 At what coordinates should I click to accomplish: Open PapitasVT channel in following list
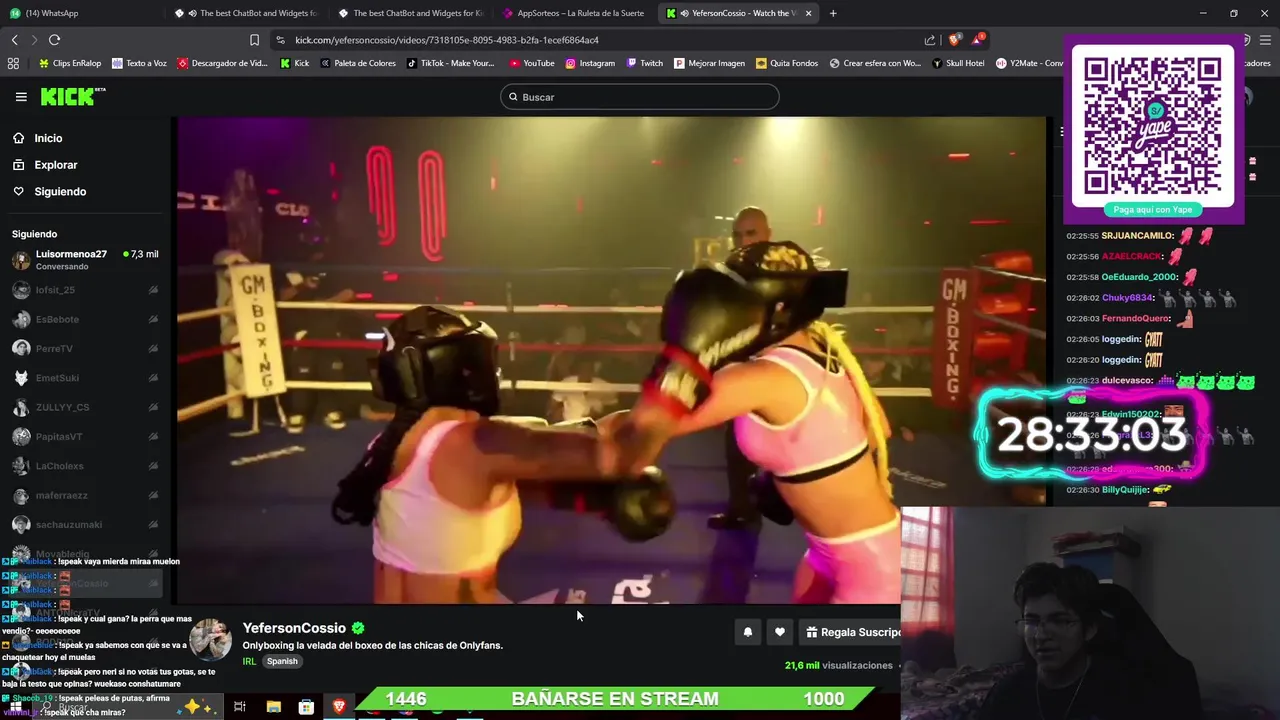click(85, 437)
